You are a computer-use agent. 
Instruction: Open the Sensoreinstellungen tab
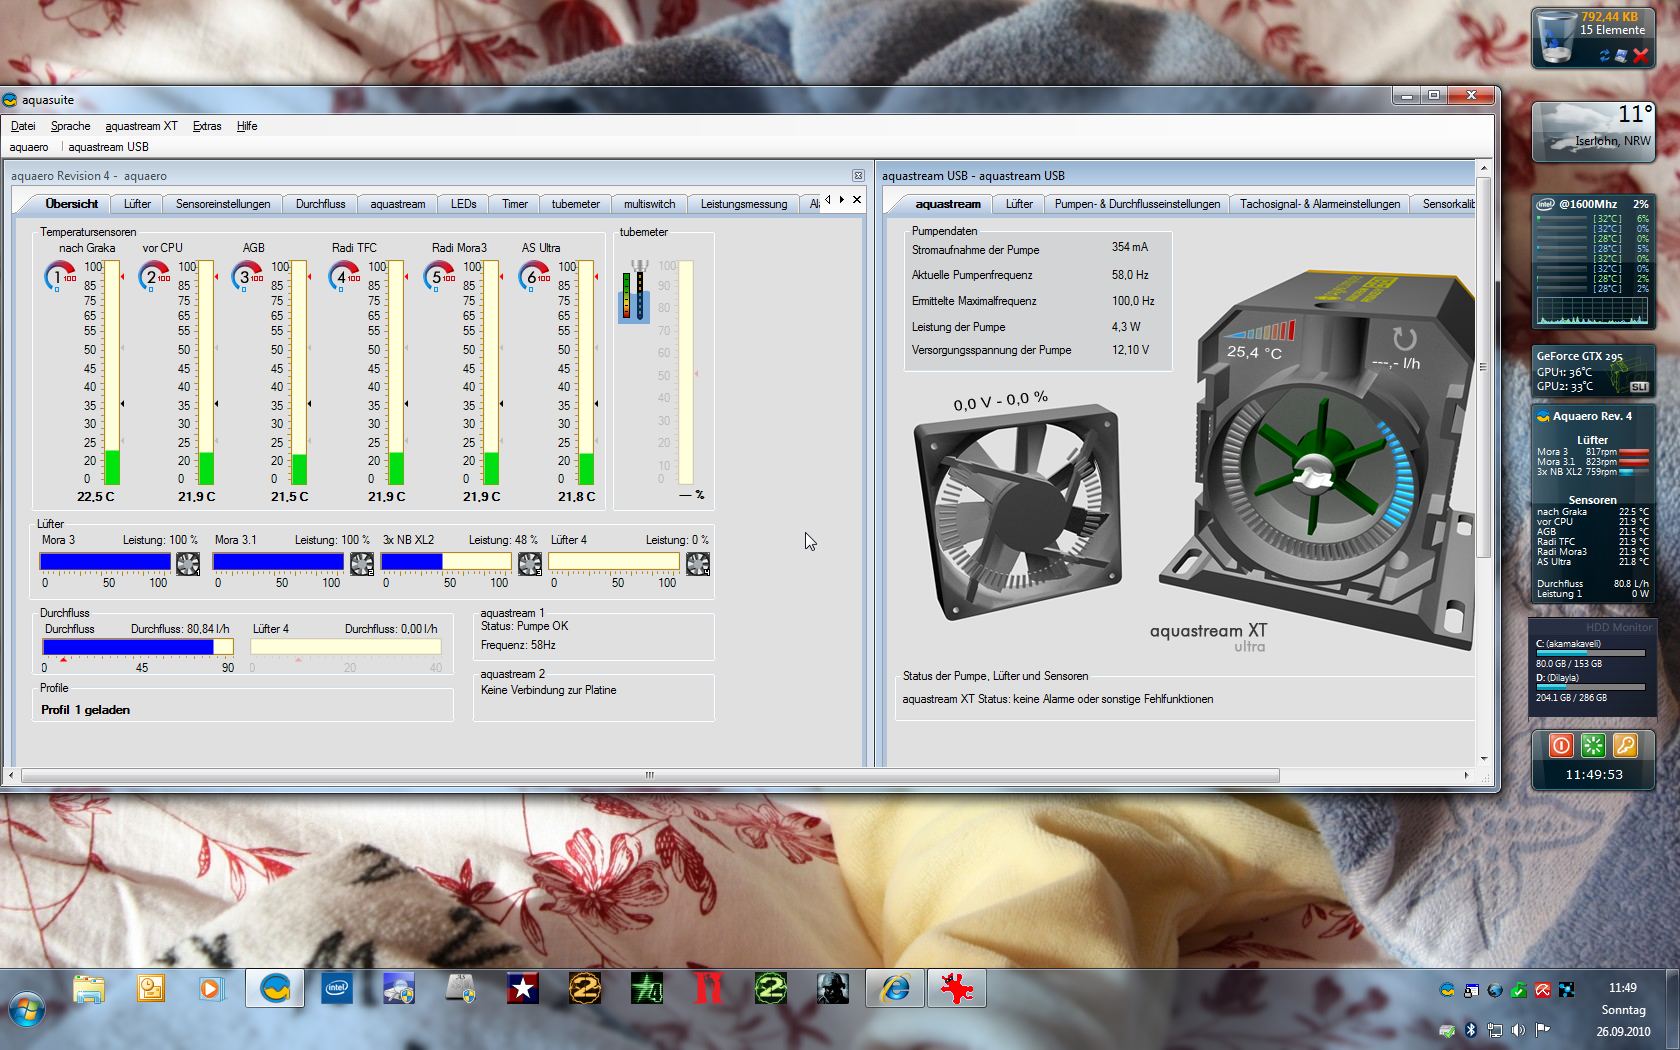click(x=223, y=204)
